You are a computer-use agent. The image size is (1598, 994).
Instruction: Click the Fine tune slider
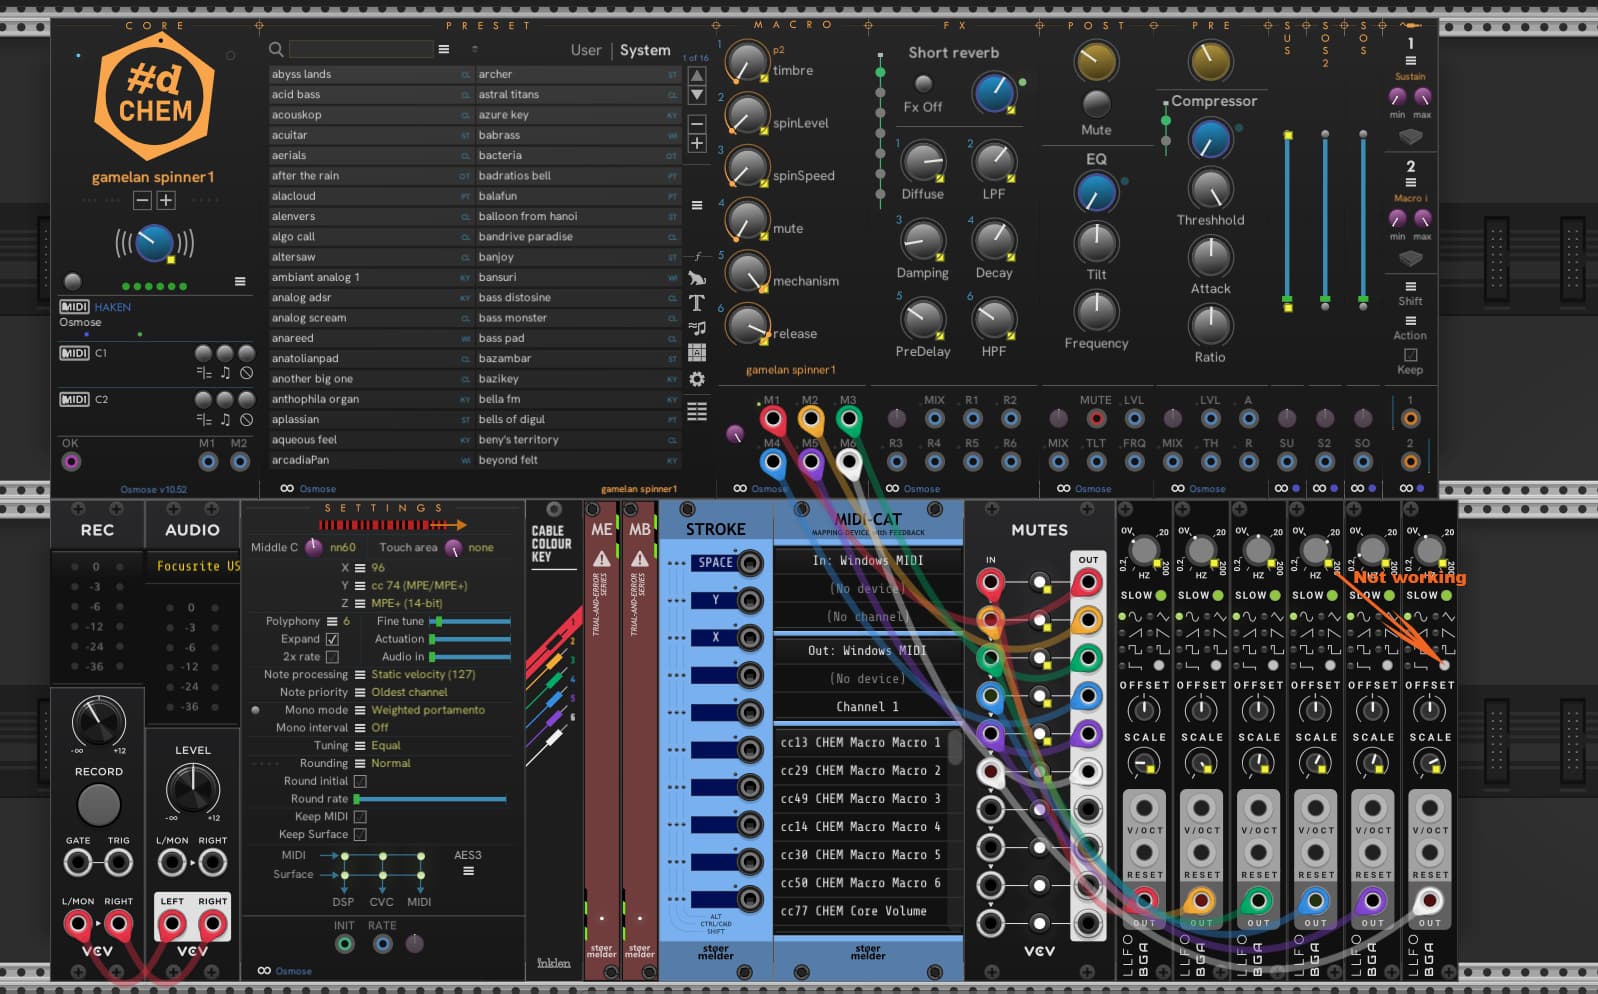coord(470,621)
